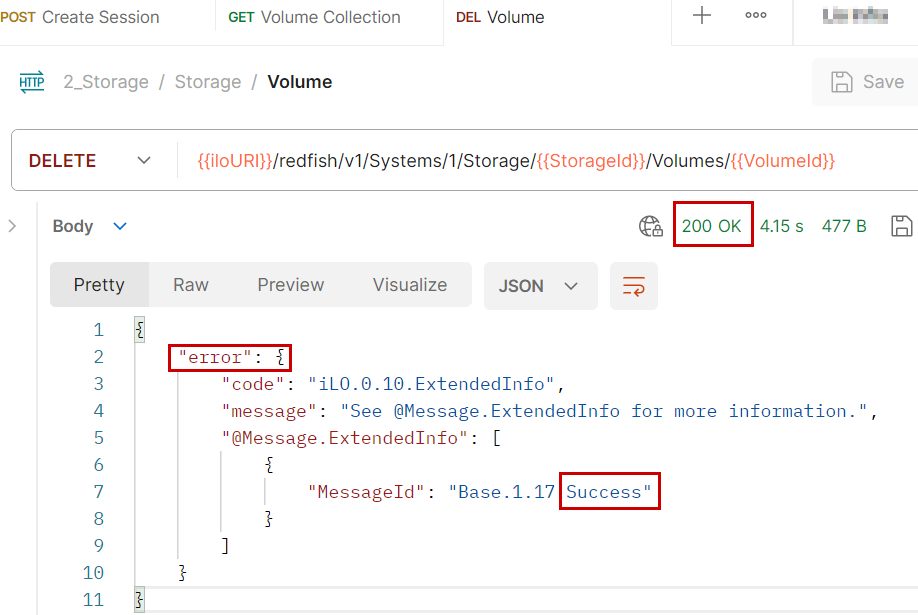This screenshot has height=615, width=918.
Task: Select the Pretty response view
Action: (99, 285)
